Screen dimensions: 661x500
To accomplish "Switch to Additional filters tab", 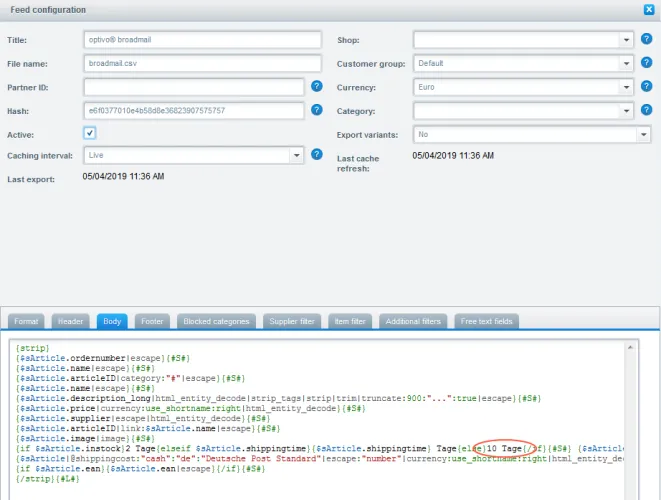I will click(413, 321).
